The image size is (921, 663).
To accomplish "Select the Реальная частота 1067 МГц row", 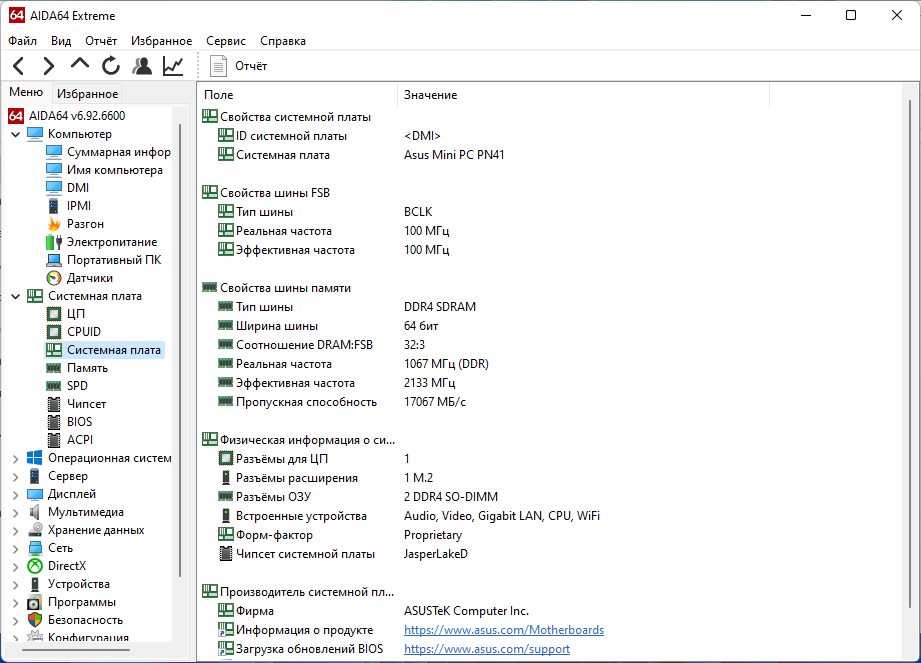I will (352, 364).
